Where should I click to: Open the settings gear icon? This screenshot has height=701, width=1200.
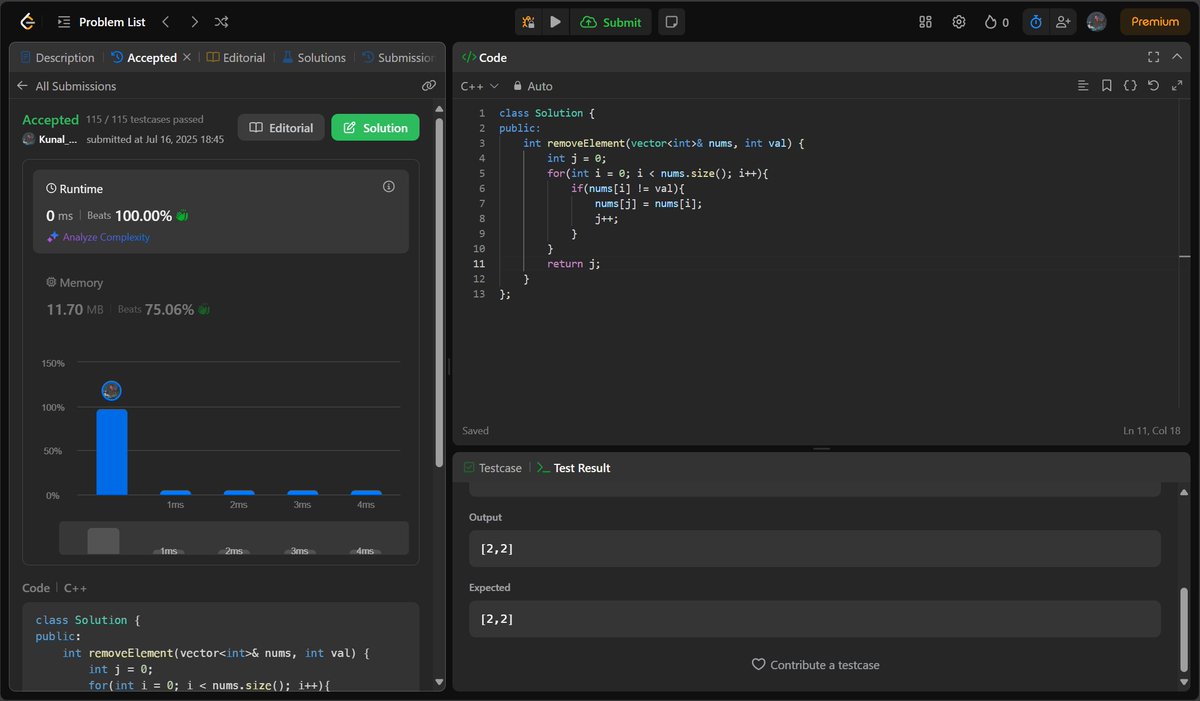(x=959, y=22)
